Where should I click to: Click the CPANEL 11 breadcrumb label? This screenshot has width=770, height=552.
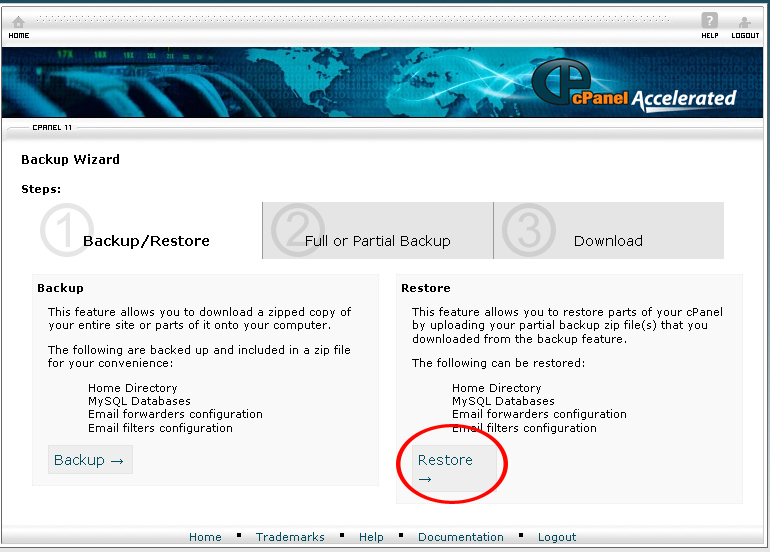[x=52, y=127]
